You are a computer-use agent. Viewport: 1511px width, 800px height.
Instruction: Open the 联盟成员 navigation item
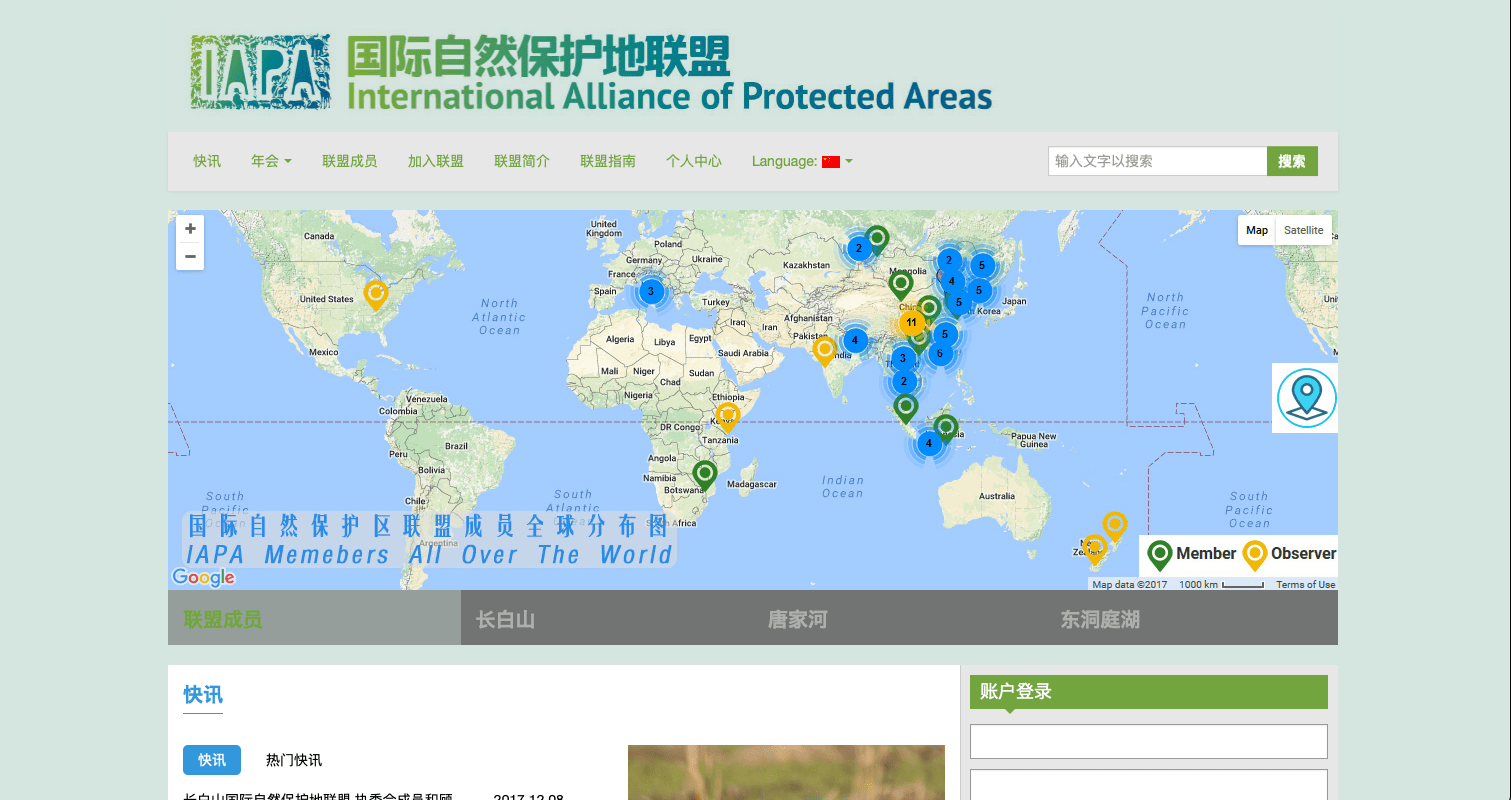pos(349,161)
